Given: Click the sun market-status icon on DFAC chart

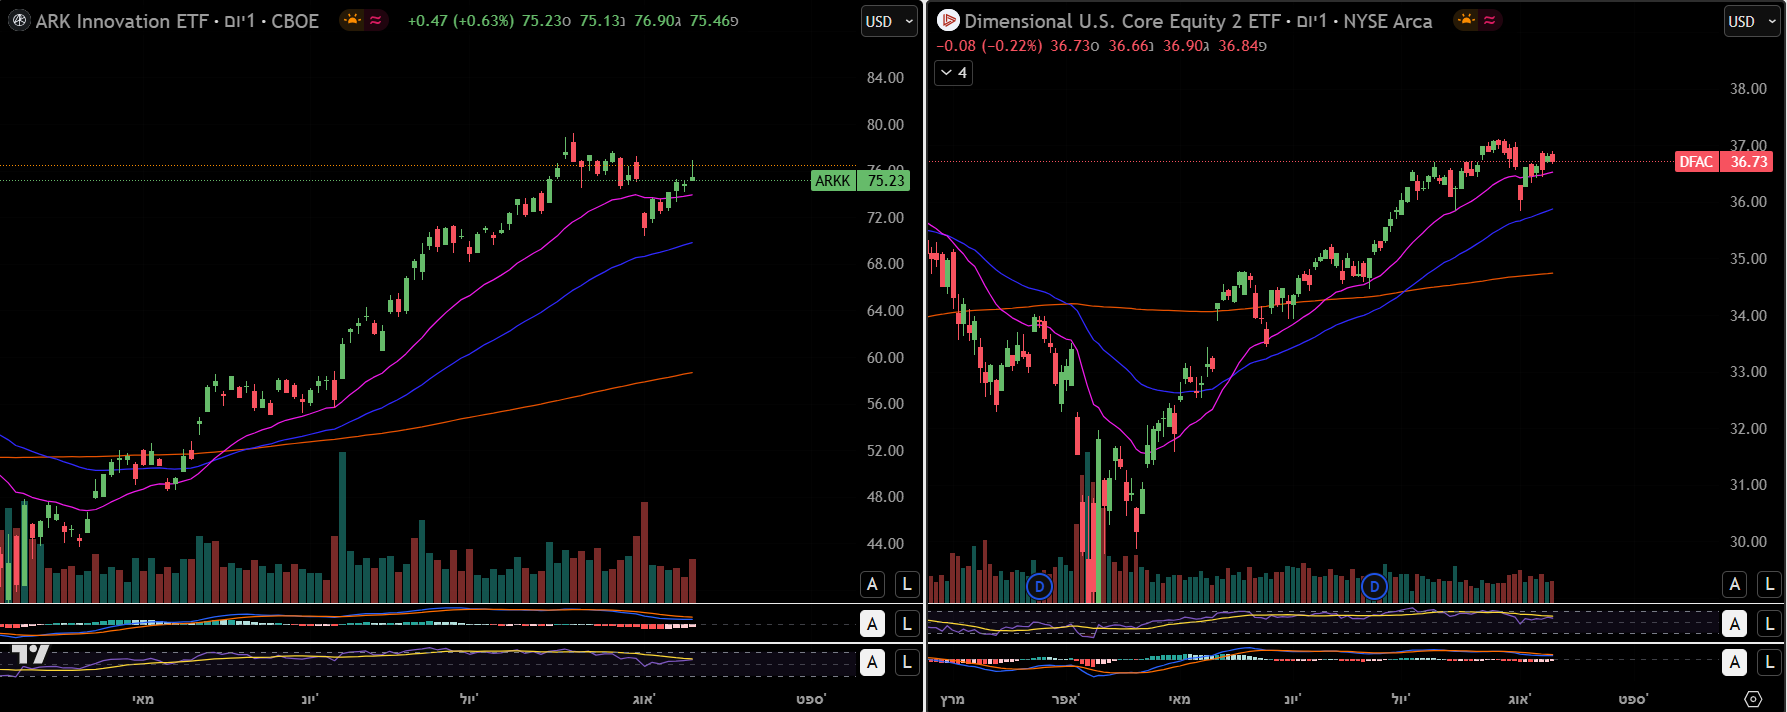Looking at the screenshot, I should tap(1466, 20).
